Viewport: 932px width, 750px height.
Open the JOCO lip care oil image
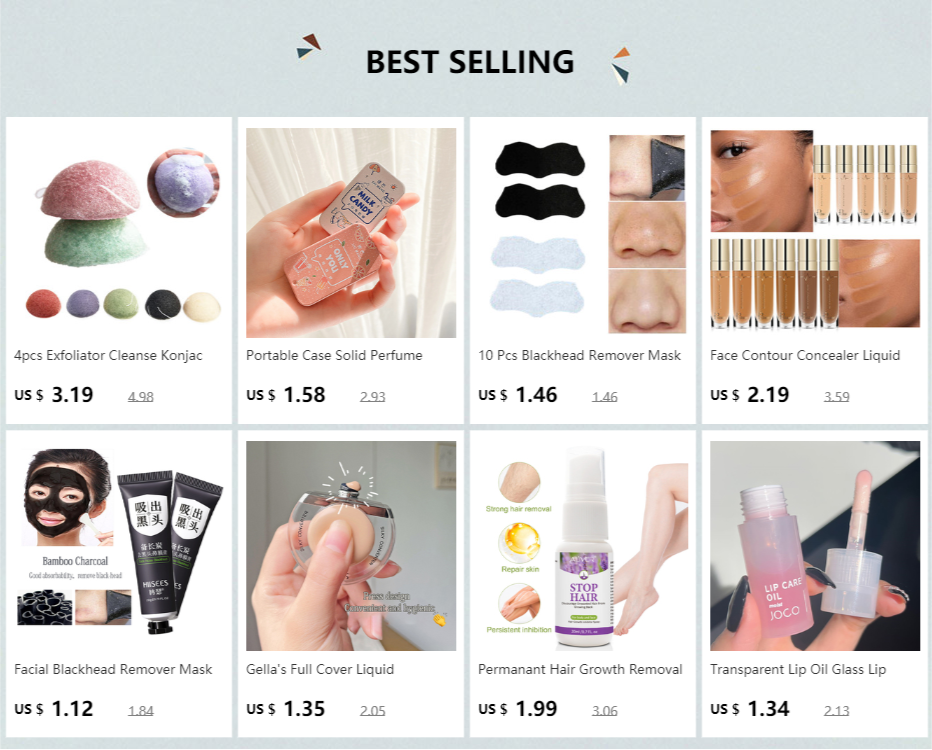(815, 546)
